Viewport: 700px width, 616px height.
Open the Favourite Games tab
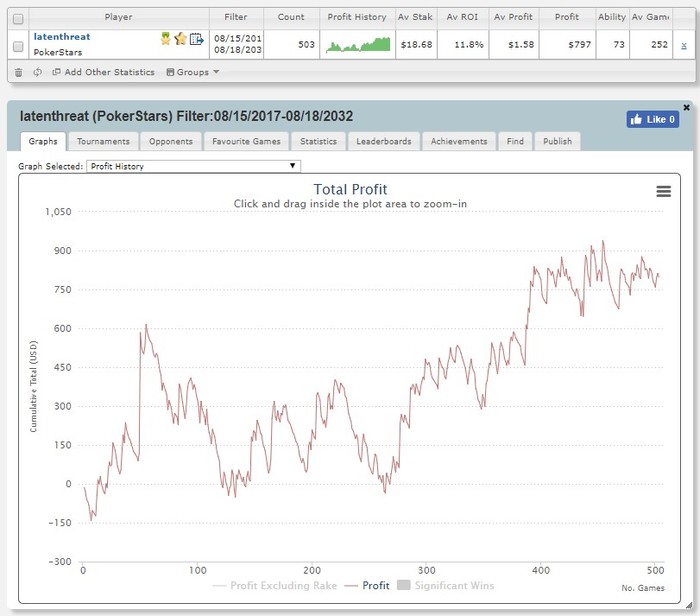click(x=246, y=142)
